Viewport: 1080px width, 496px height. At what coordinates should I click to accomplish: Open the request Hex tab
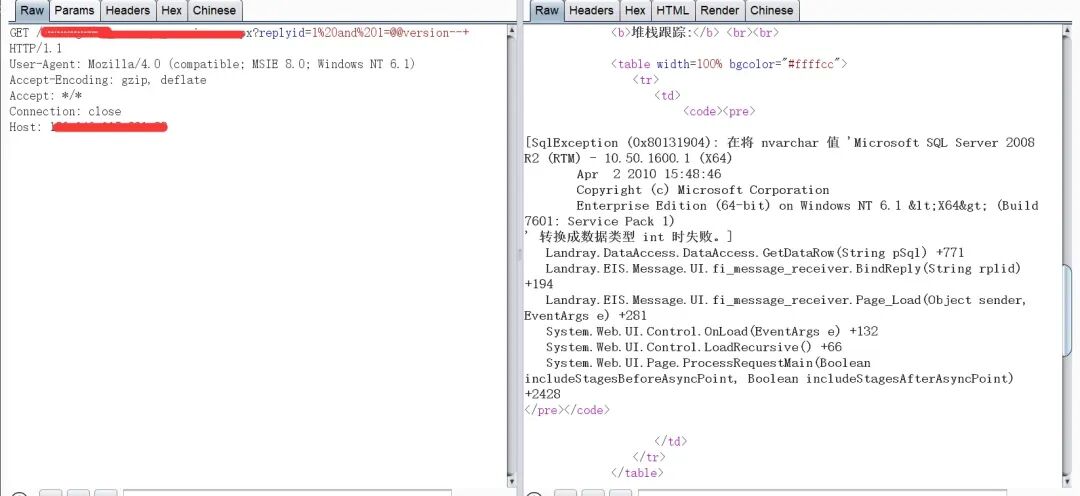[x=172, y=10]
